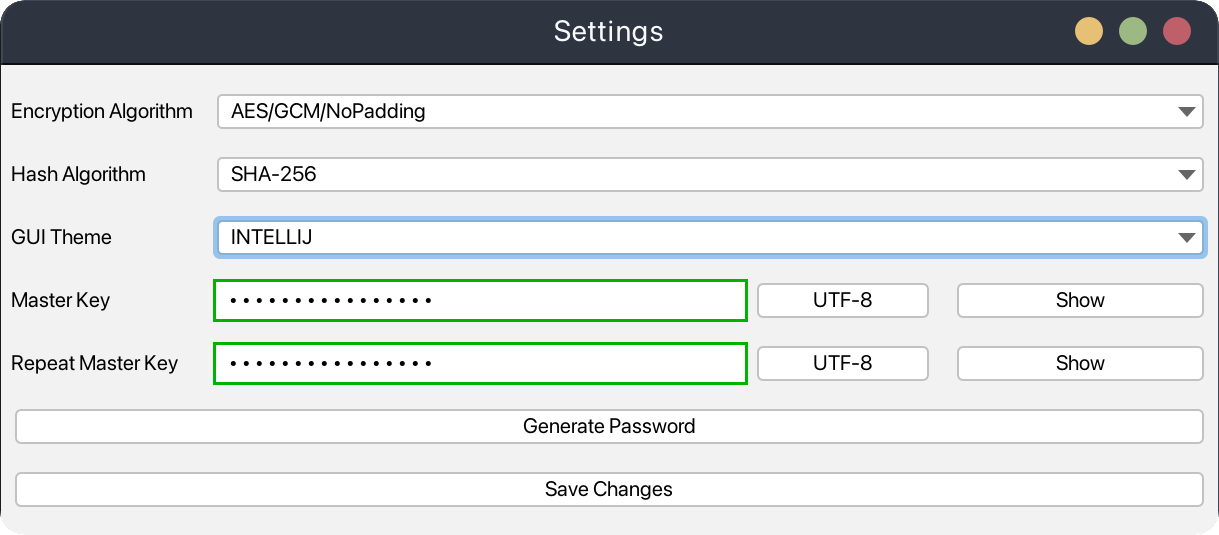Toggle UTF-8 encoding button for Master Key
1219x535 pixels.
(842, 301)
